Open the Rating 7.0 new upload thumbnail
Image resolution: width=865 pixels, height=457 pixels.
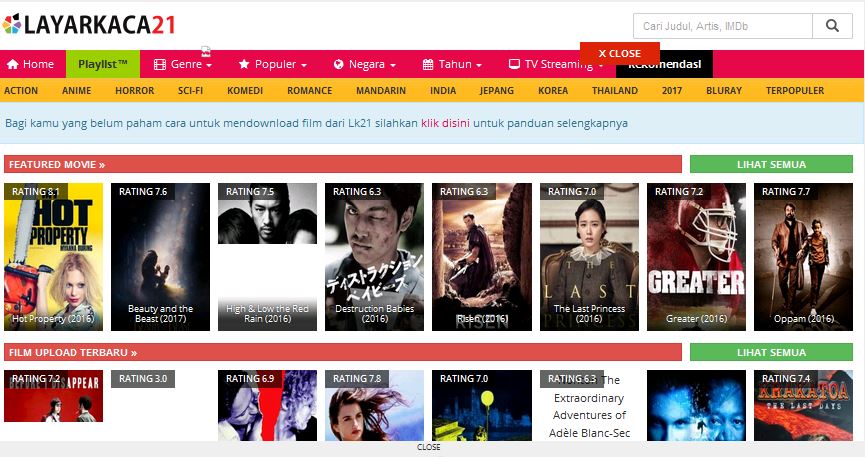(482, 406)
